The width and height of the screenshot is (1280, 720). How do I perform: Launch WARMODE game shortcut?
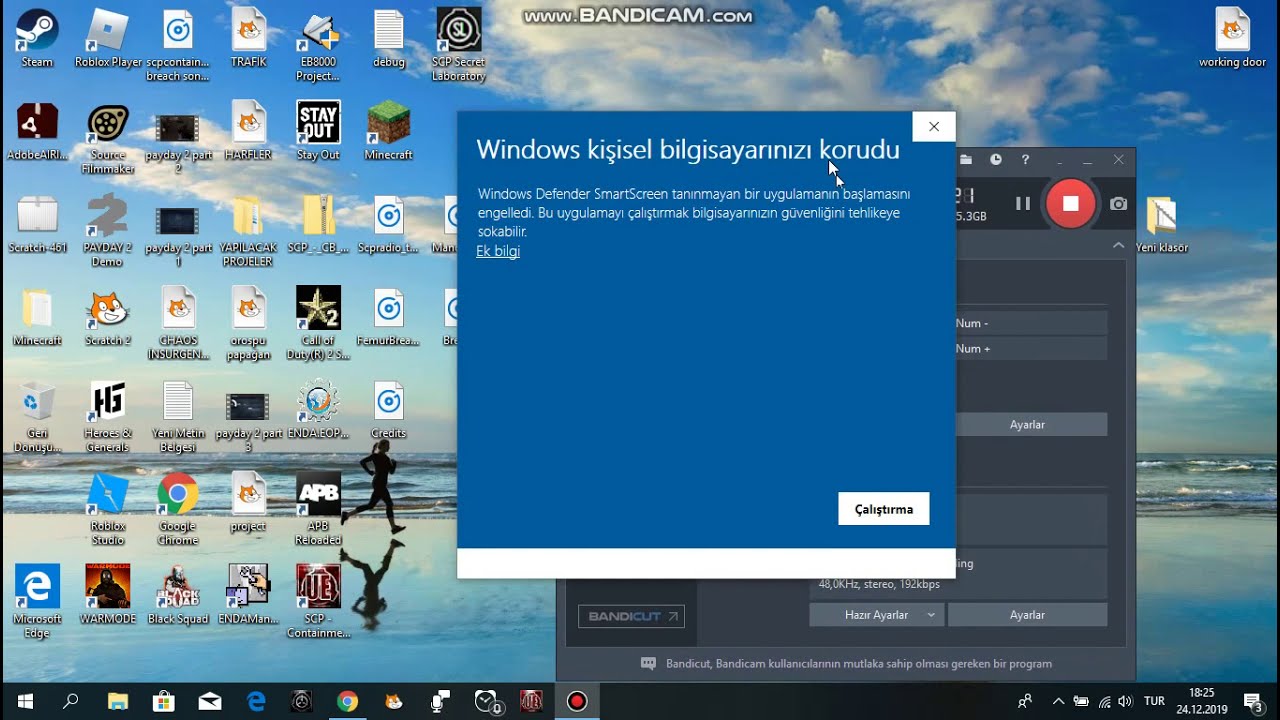pos(108,596)
